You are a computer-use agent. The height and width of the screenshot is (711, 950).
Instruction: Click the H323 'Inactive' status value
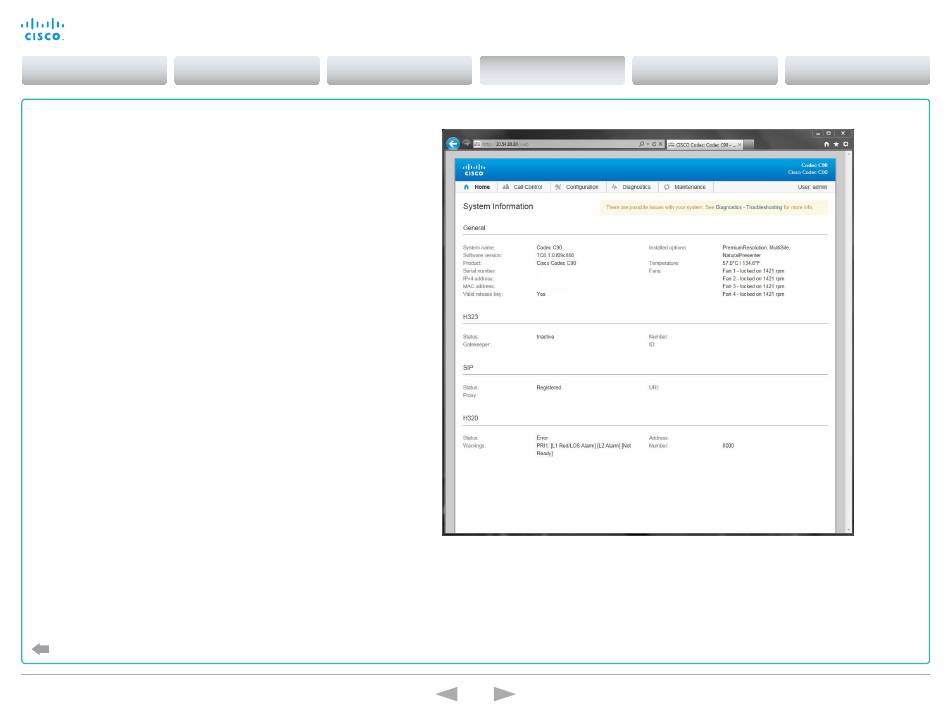[x=545, y=337]
